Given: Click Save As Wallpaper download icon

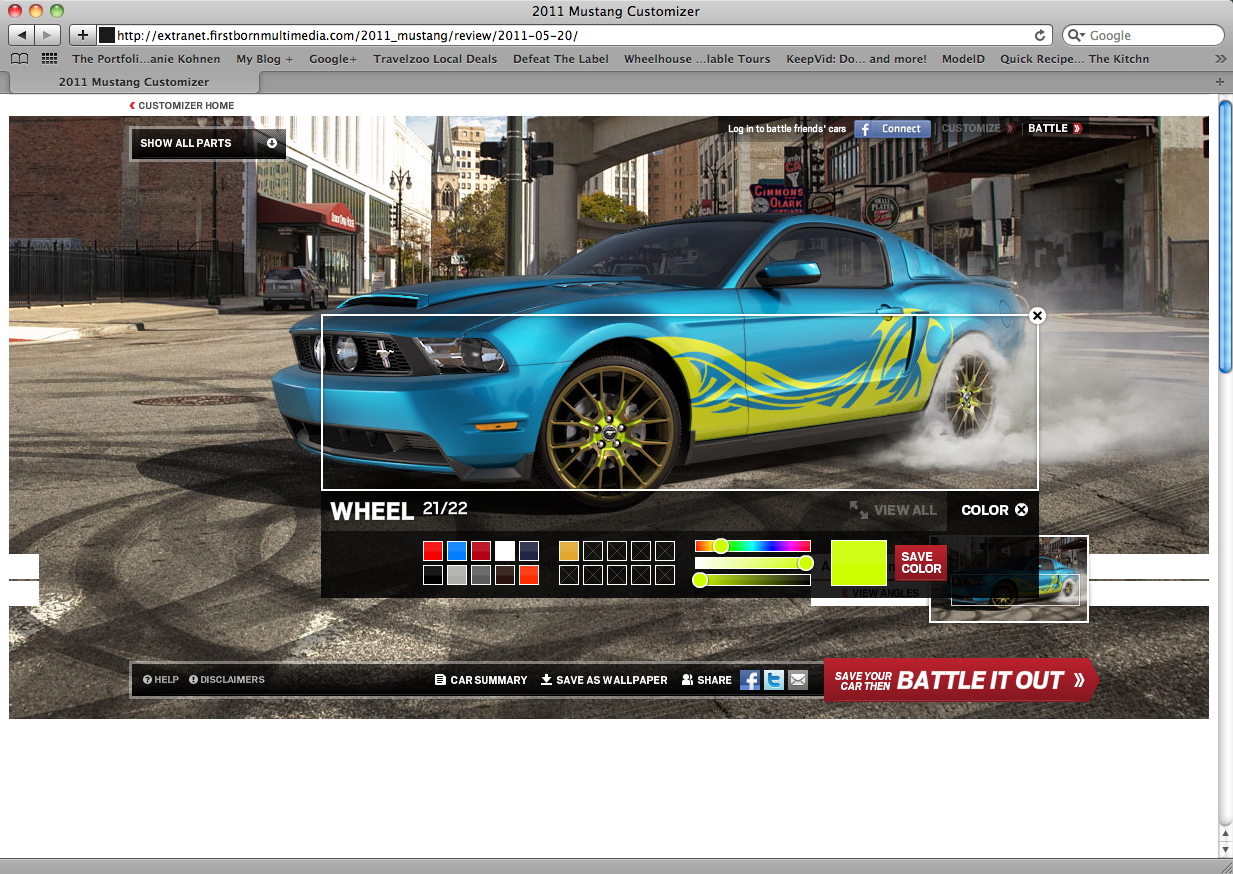Looking at the screenshot, I should pos(546,680).
